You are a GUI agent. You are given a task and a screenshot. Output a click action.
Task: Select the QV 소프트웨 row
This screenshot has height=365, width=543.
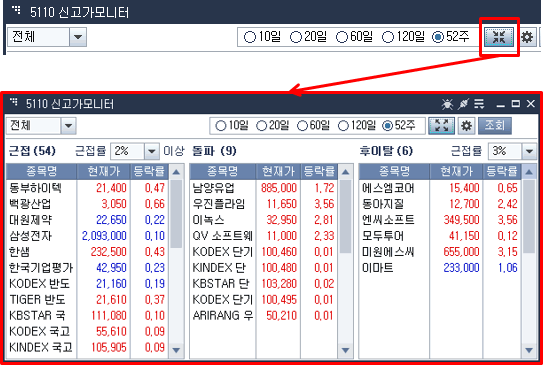pos(264,236)
